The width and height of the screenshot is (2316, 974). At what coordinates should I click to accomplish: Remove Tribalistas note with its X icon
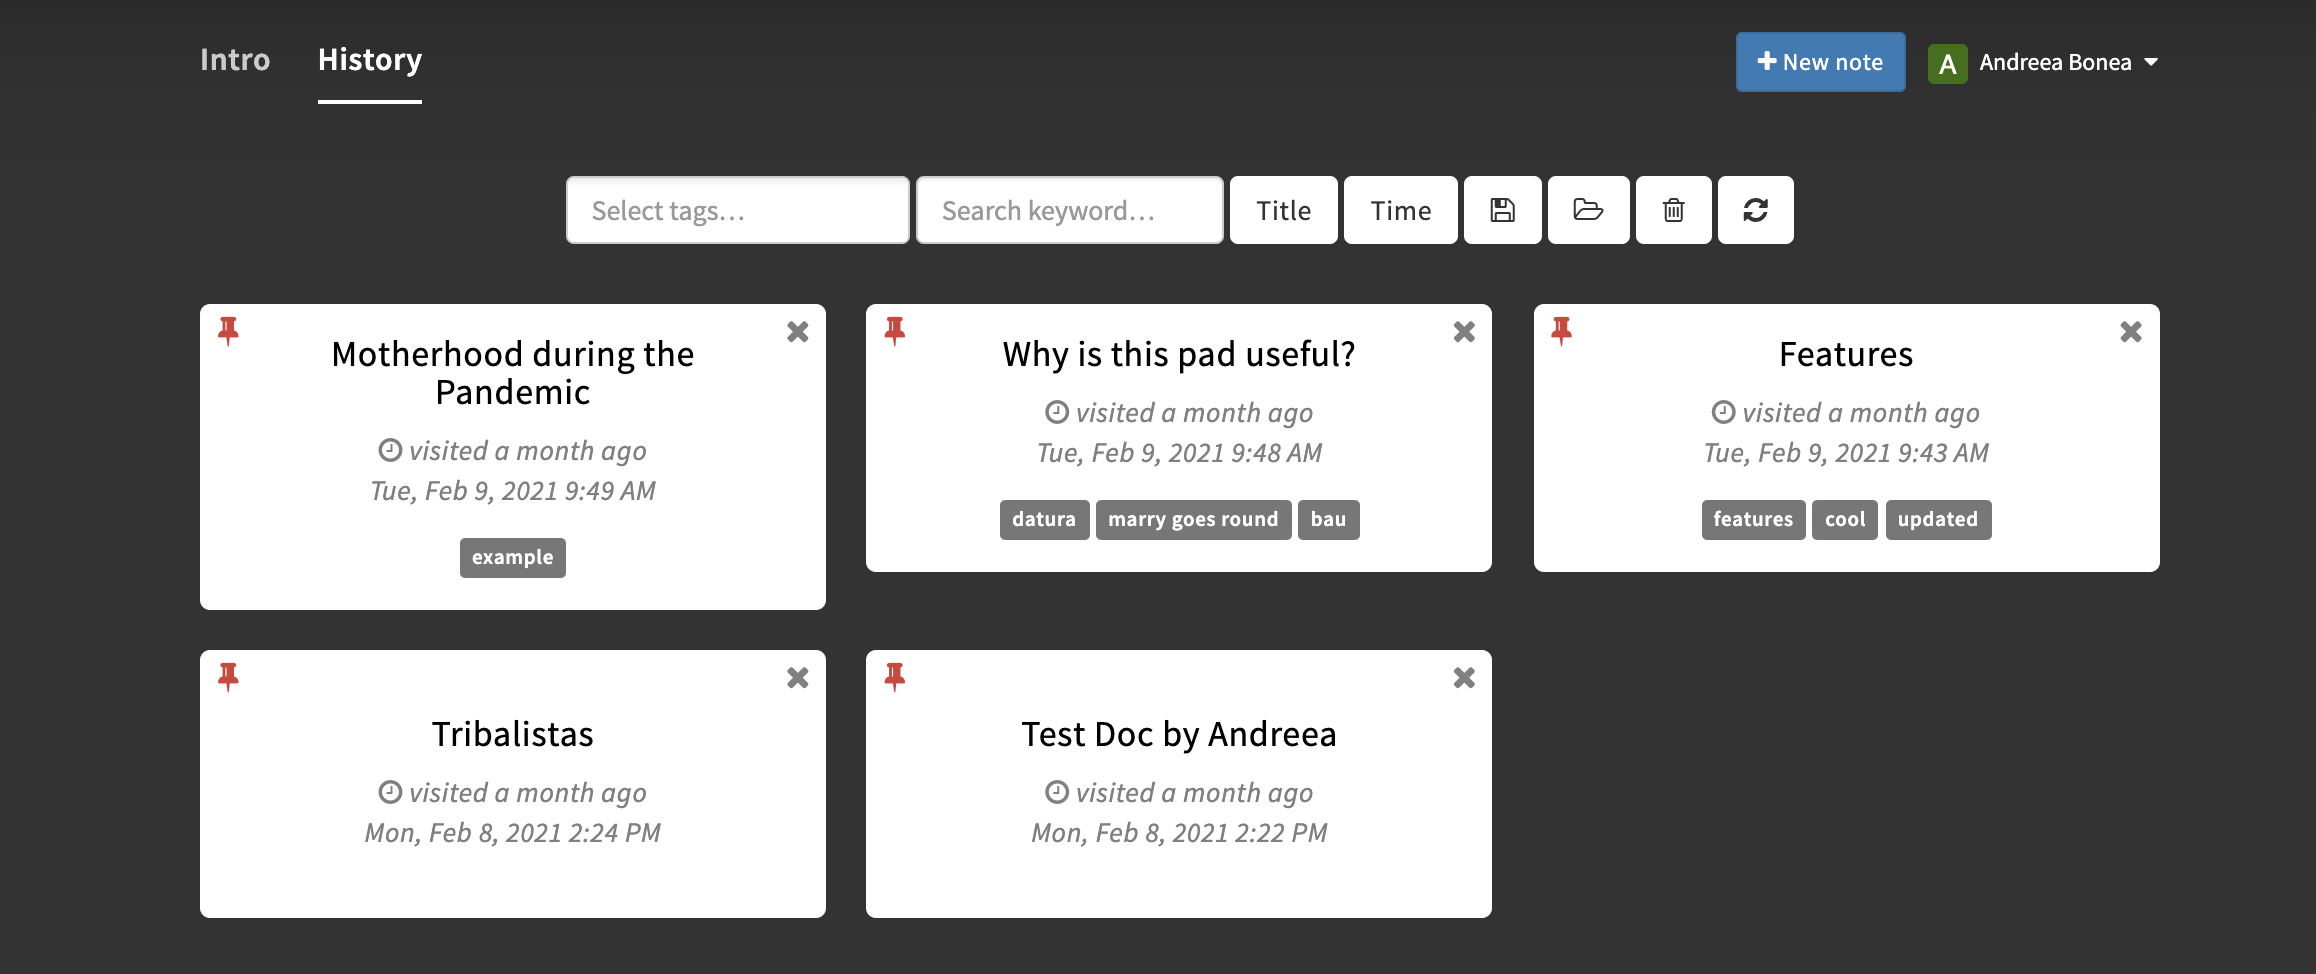coord(797,678)
